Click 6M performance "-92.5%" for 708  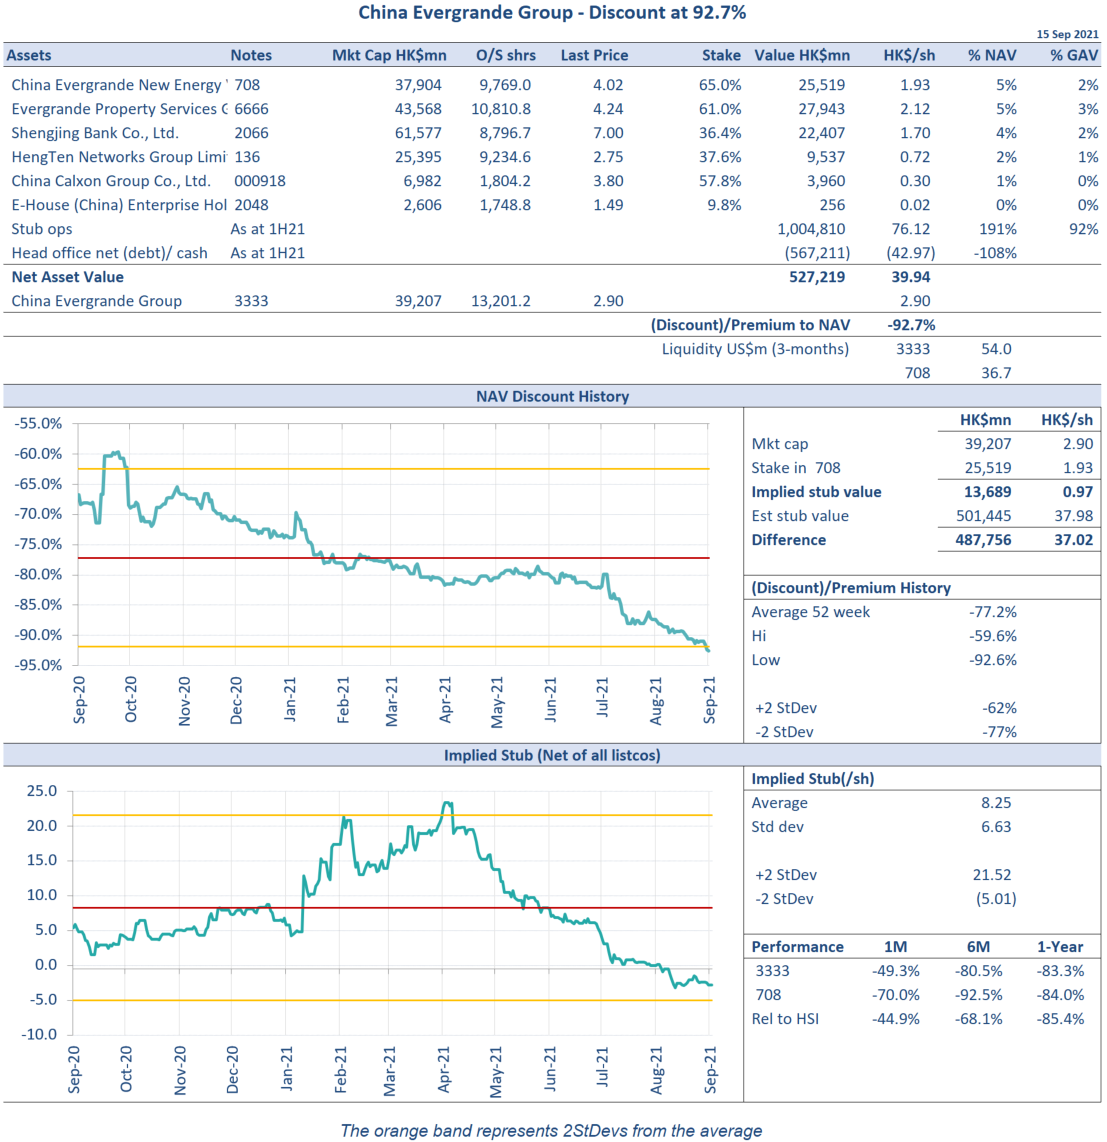979,996
